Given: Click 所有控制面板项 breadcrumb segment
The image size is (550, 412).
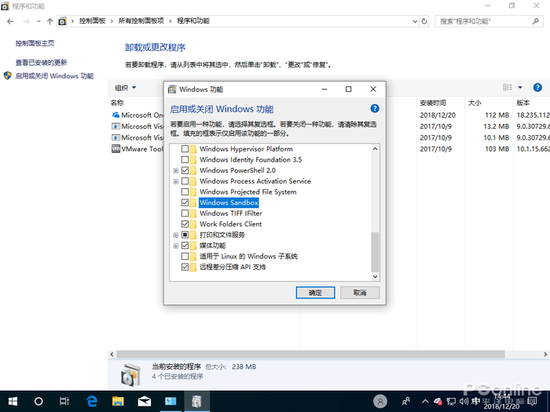Looking at the screenshot, I should pos(141,21).
